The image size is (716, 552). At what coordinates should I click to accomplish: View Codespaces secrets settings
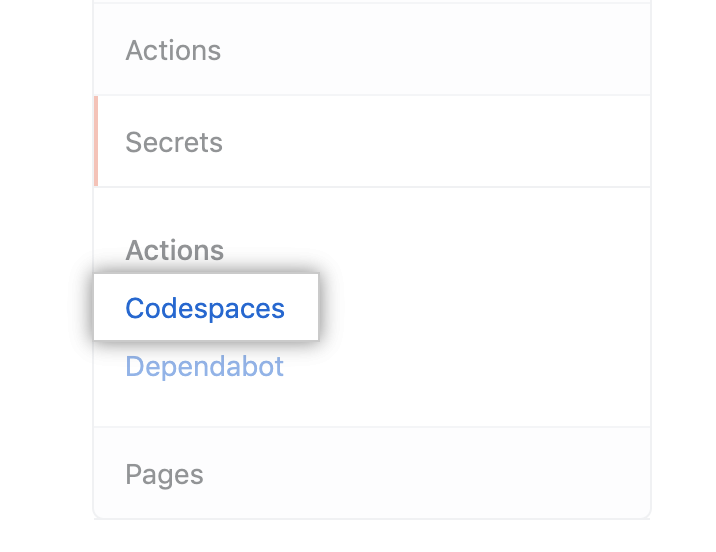click(205, 309)
